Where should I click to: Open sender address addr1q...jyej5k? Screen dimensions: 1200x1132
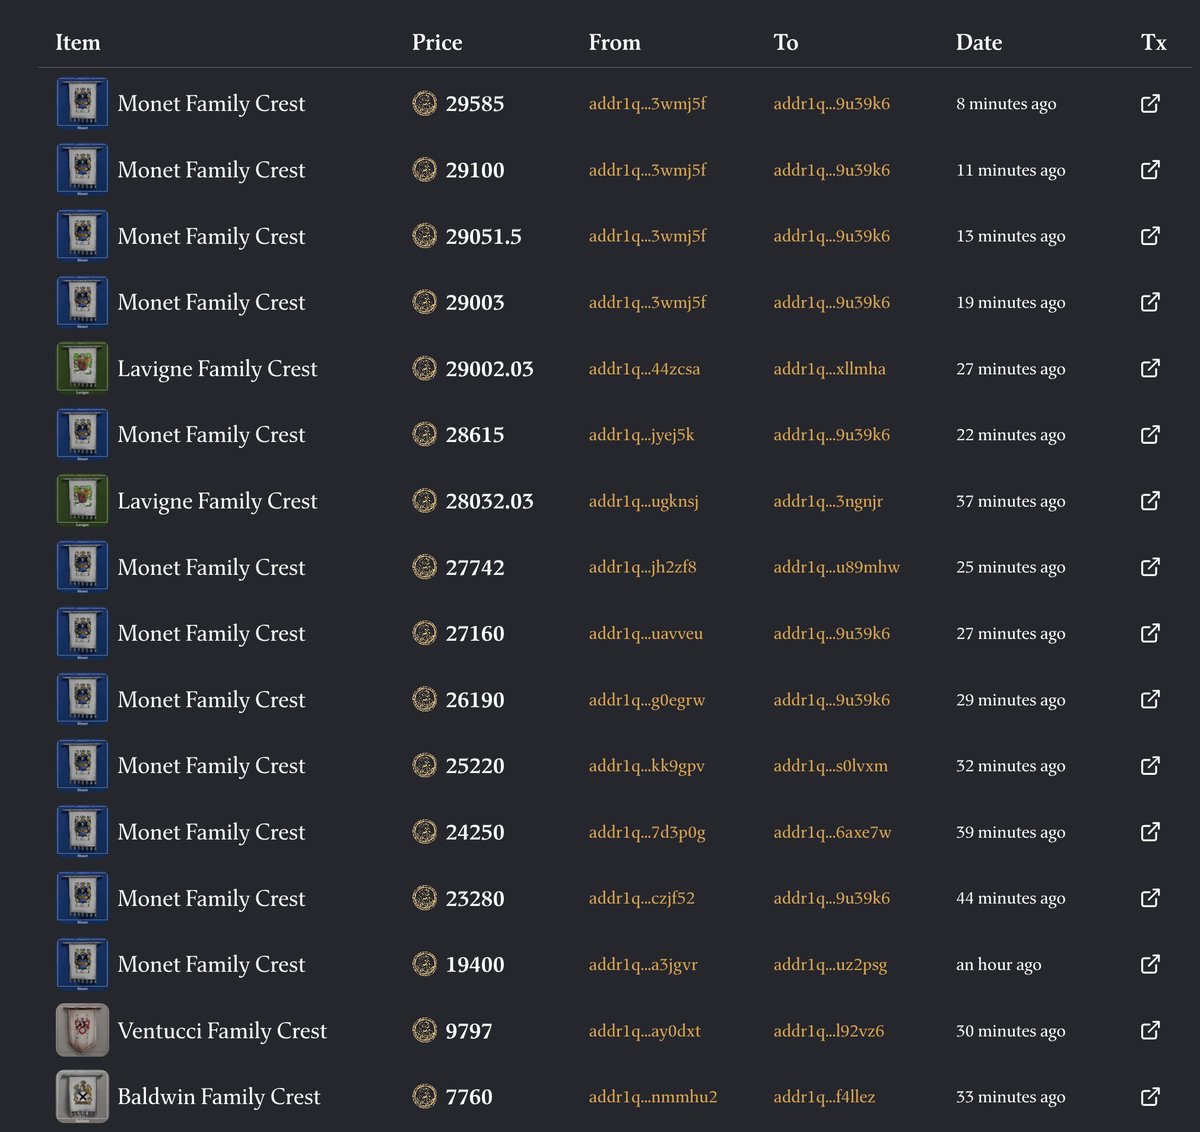(x=641, y=434)
